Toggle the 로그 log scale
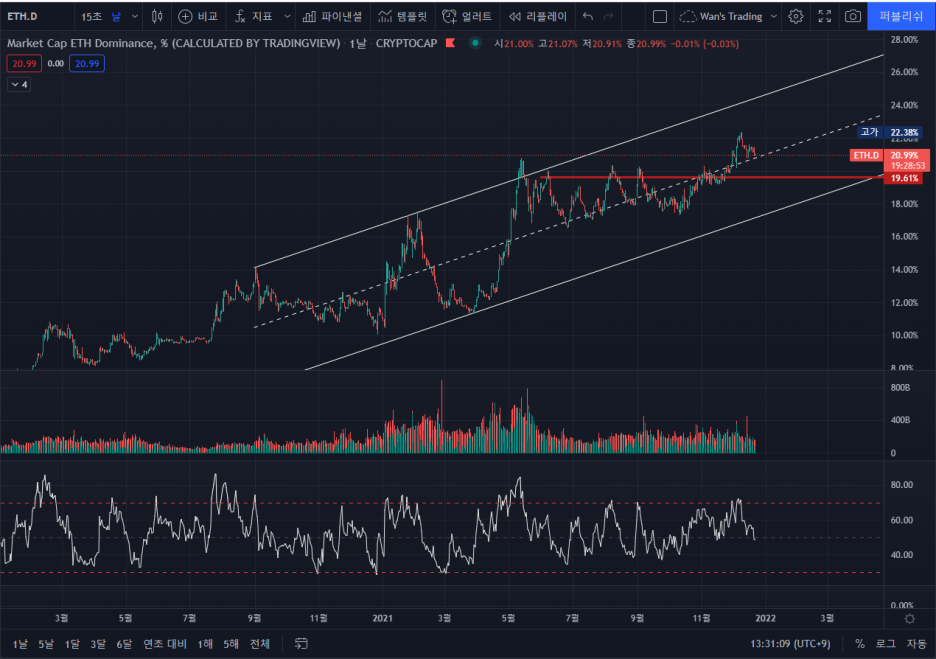936x659 pixels. pos(886,644)
